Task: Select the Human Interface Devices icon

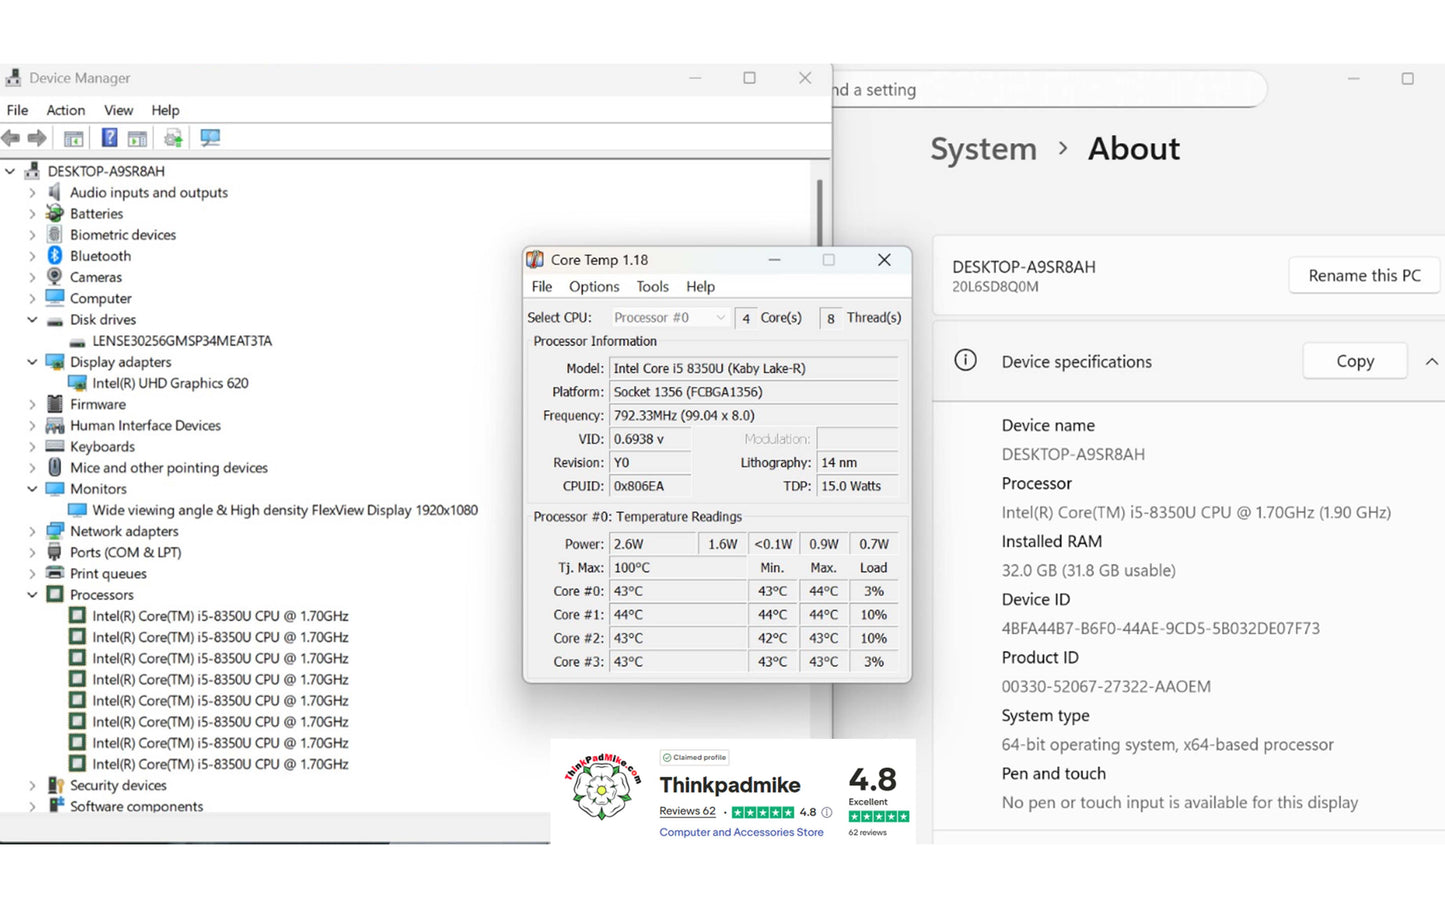Action: 55,425
